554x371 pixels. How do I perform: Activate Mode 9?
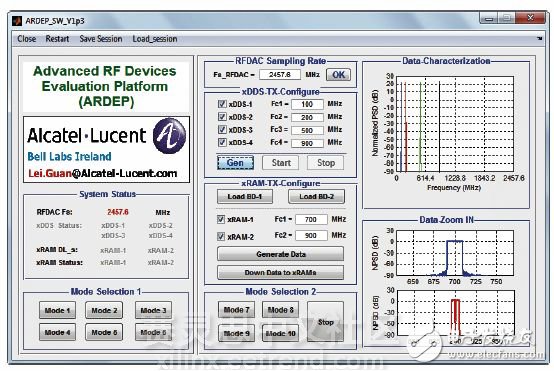tap(236, 333)
